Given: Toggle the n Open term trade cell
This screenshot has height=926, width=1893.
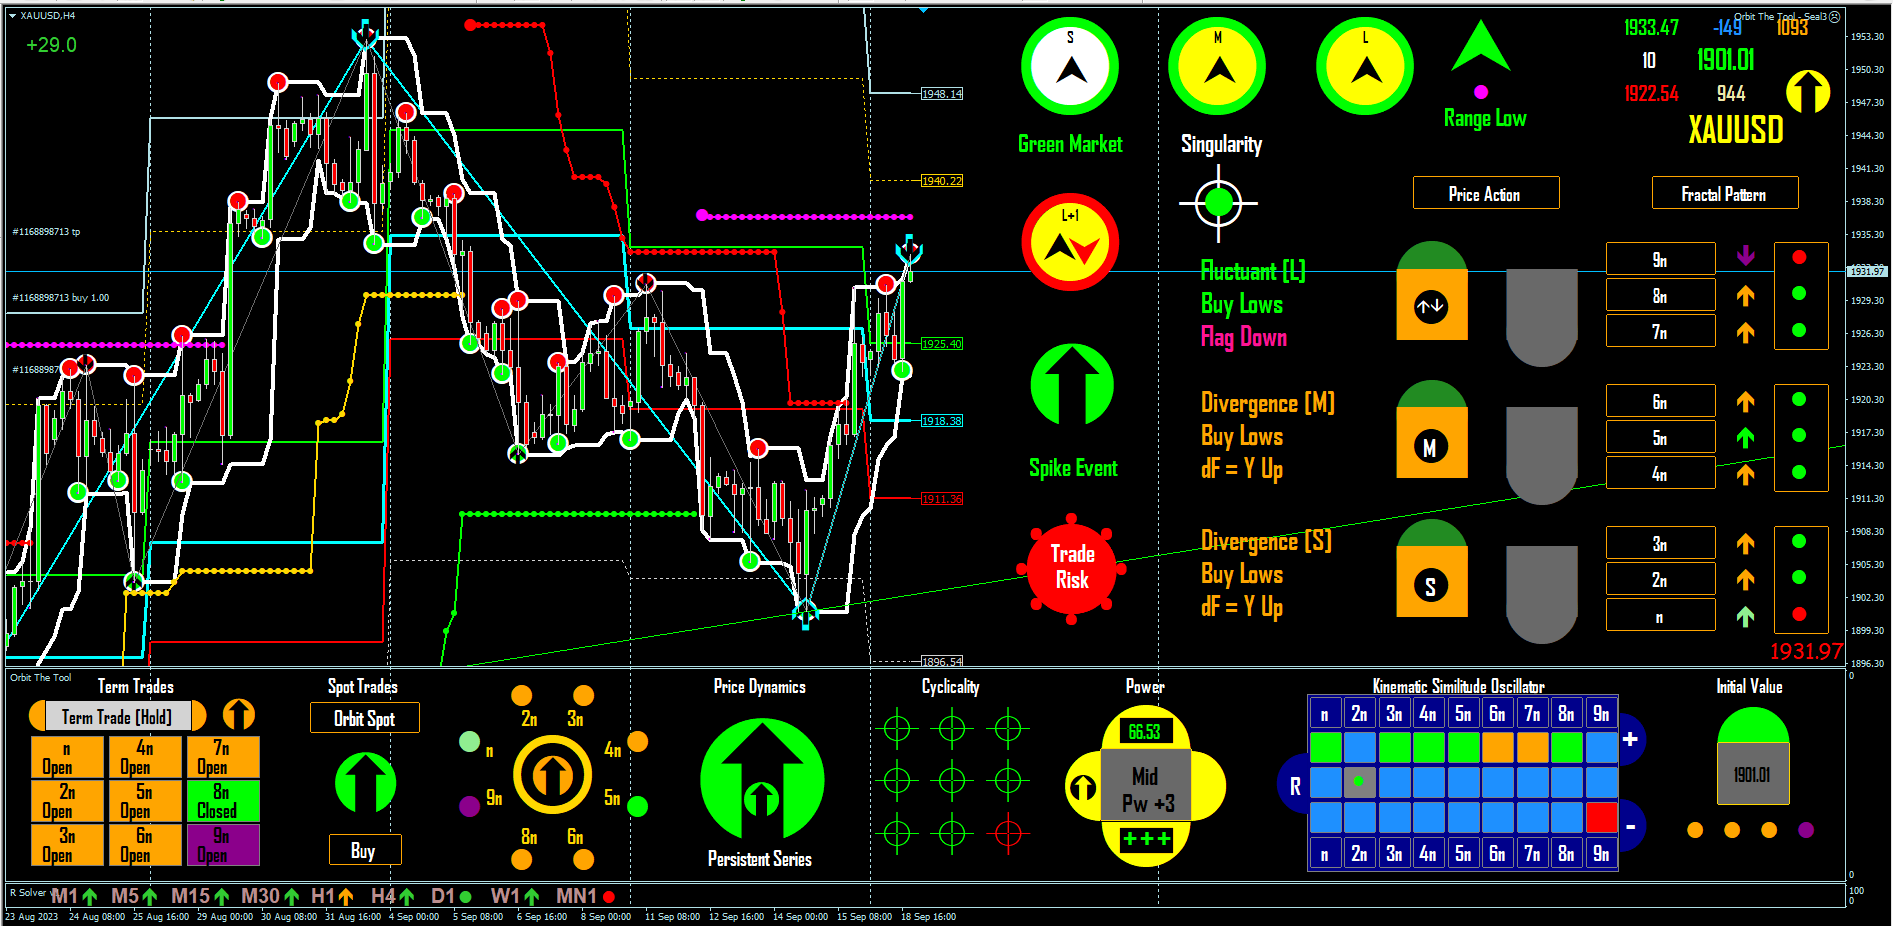Looking at the screenshot, I should click(67, 757).
